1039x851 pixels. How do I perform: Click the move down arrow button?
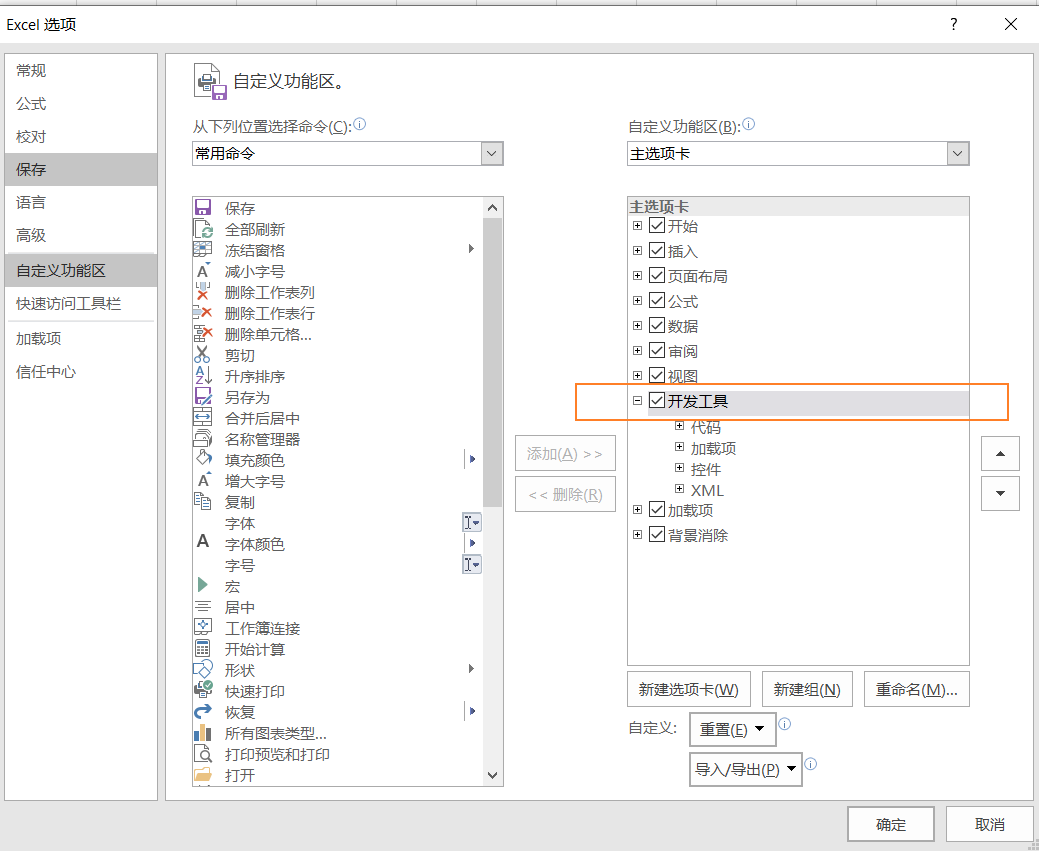pyautogui.click(x=1000, y=493)
